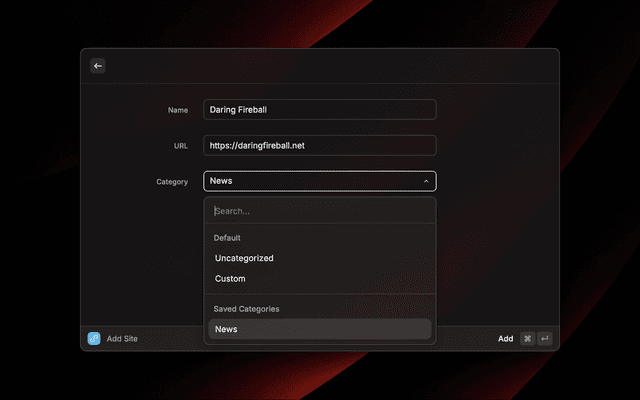Click the Return key shortcut icon

(x=545, y=338)
